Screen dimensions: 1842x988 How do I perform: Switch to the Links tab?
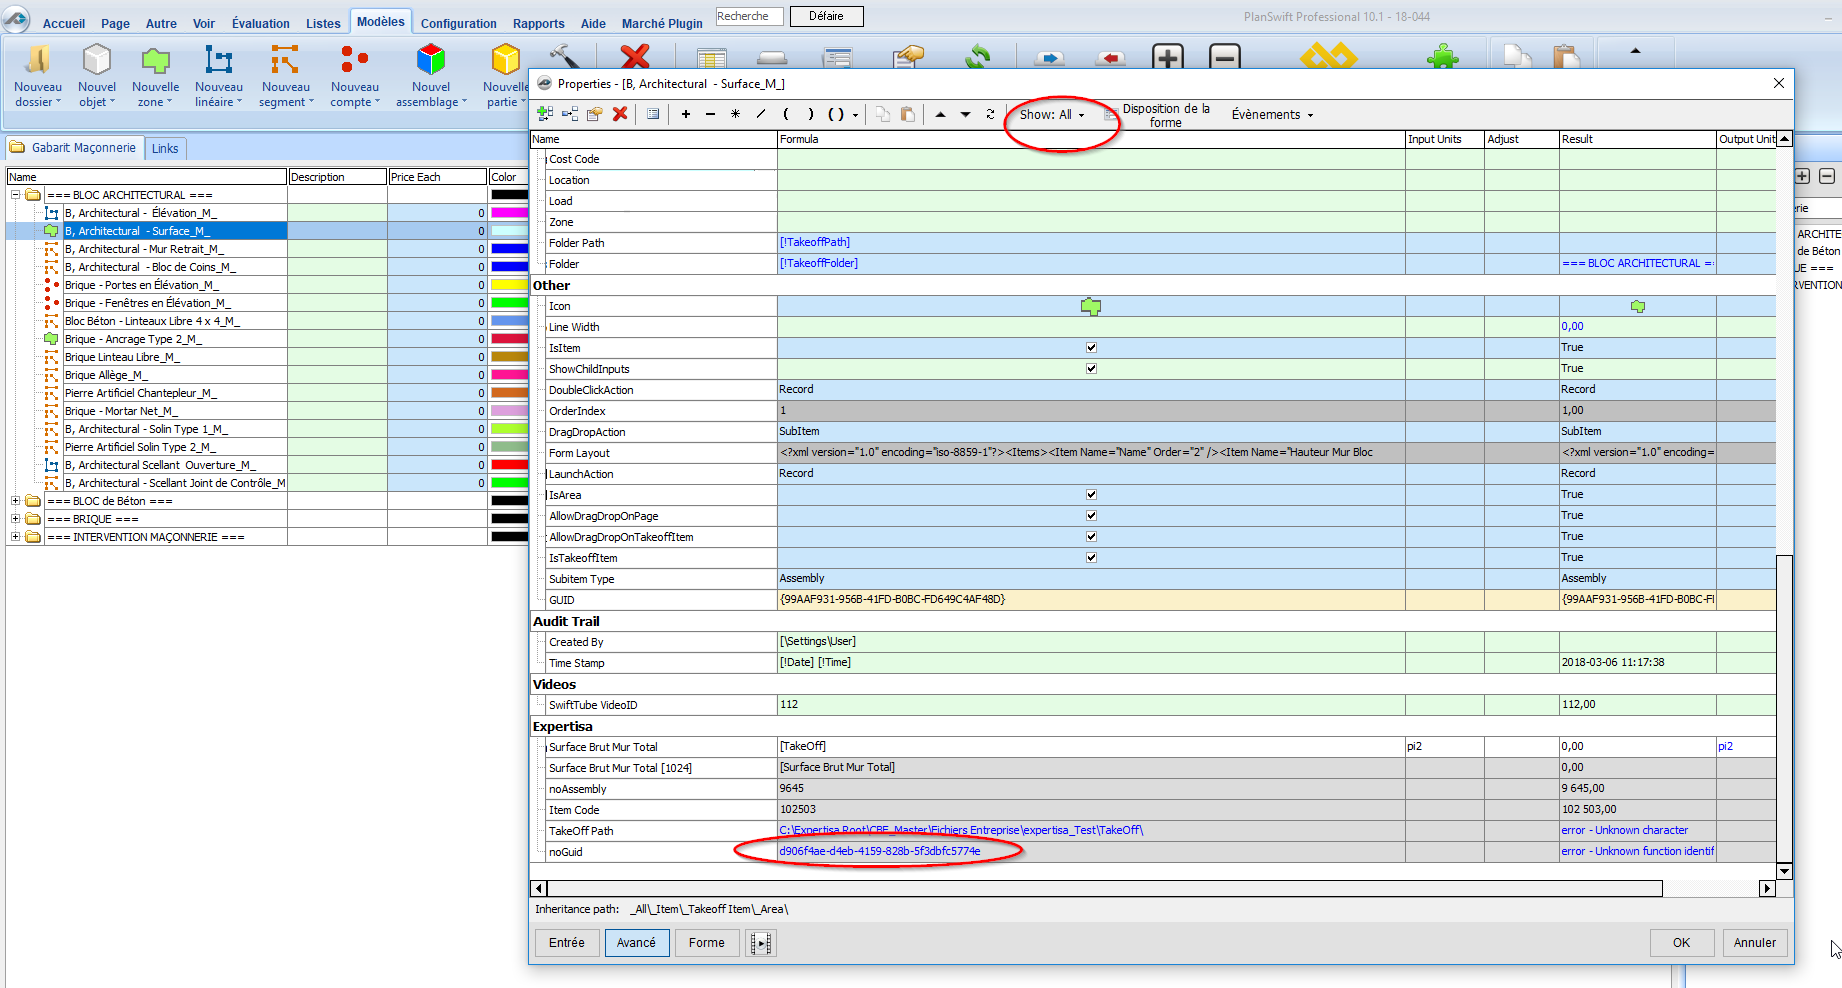pos(165,149)
